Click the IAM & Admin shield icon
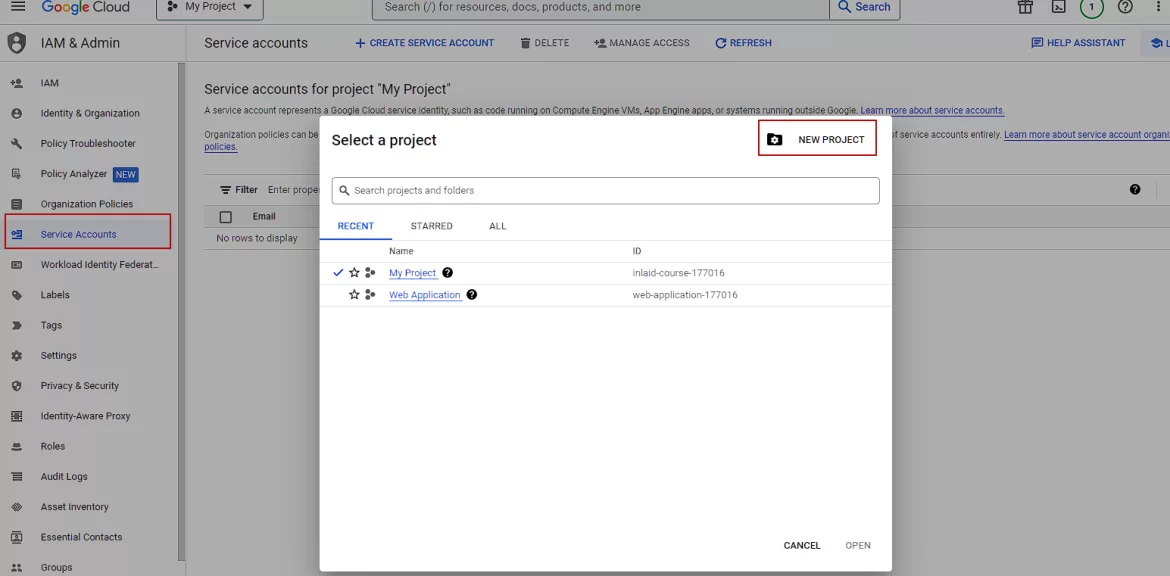This screenshot has width=1170, height=576. point(16,43)
